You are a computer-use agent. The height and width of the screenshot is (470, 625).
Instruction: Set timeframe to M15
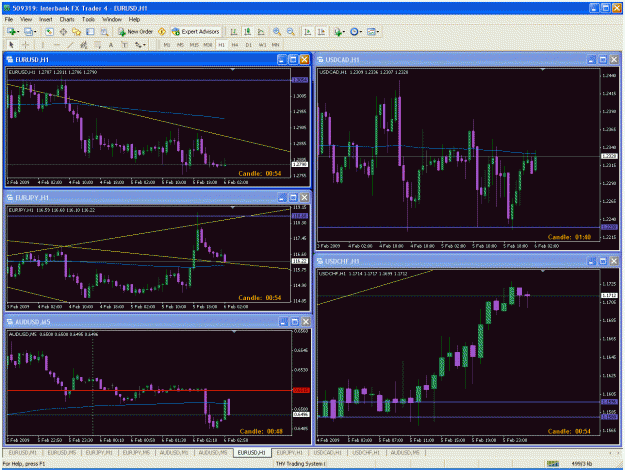click(x=194, y=45)
